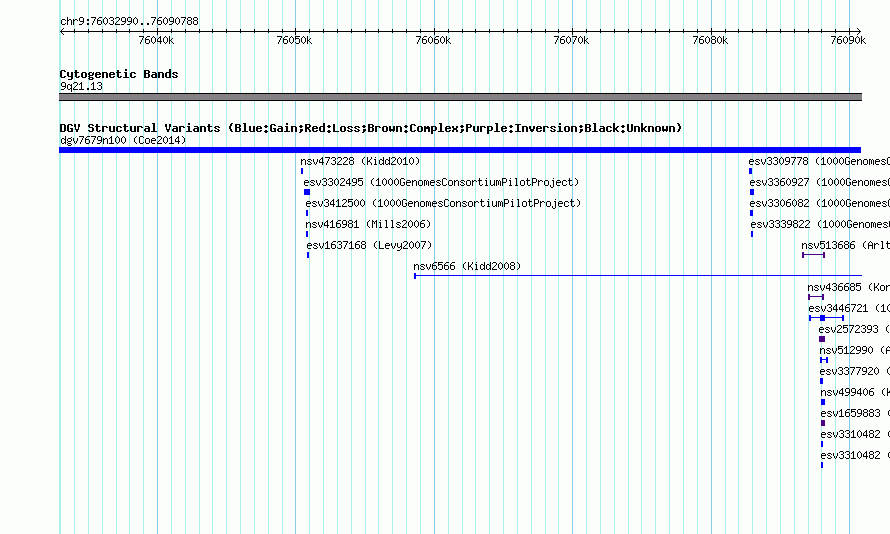Click the 76060k ruler position
This screenshot has height=534, width=890.
(433, 40)
